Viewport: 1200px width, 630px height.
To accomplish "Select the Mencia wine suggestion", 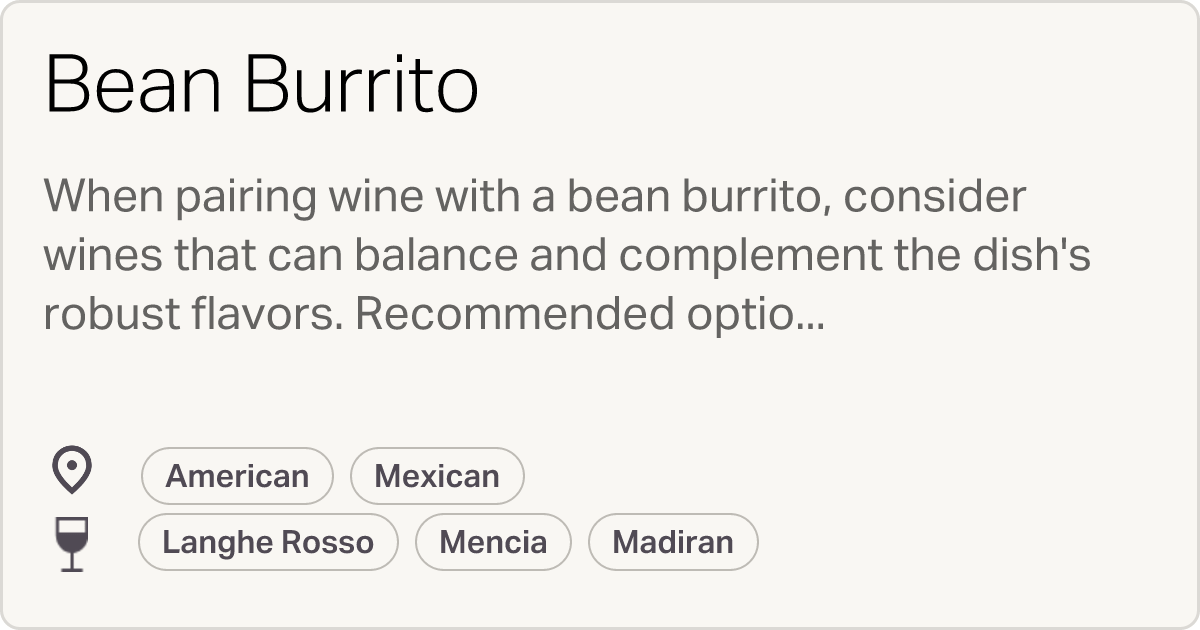I will pos(493,541).
